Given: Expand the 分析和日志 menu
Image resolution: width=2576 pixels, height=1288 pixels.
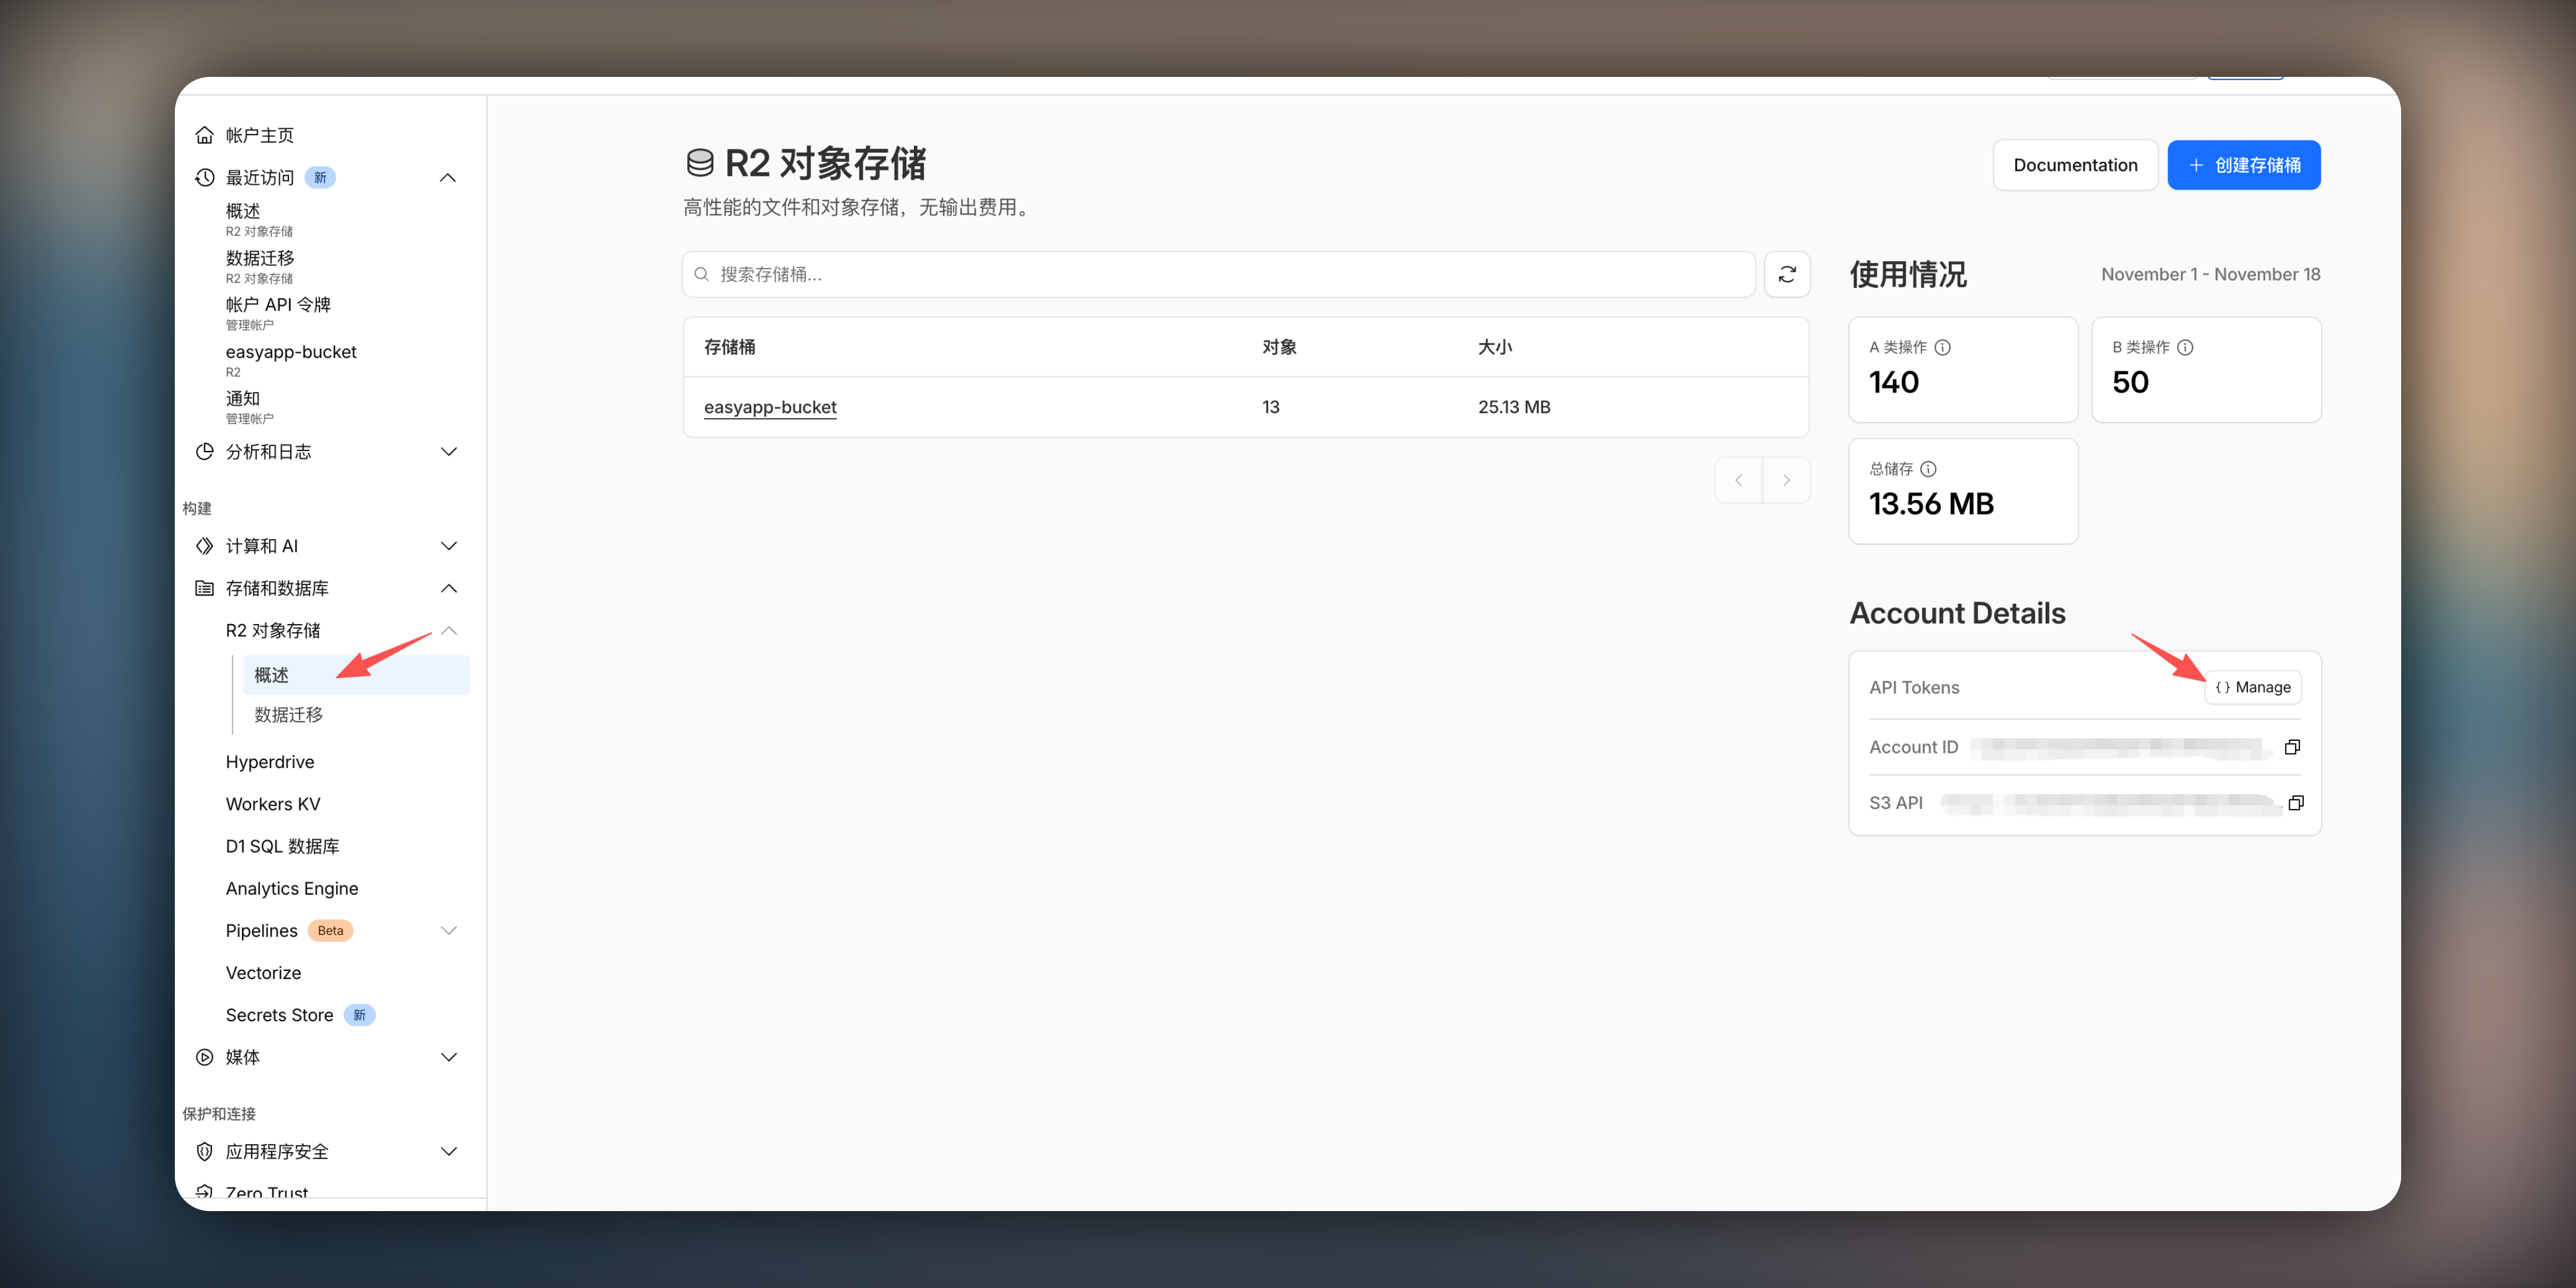Looking at the screenshot, I should (448, 452).
